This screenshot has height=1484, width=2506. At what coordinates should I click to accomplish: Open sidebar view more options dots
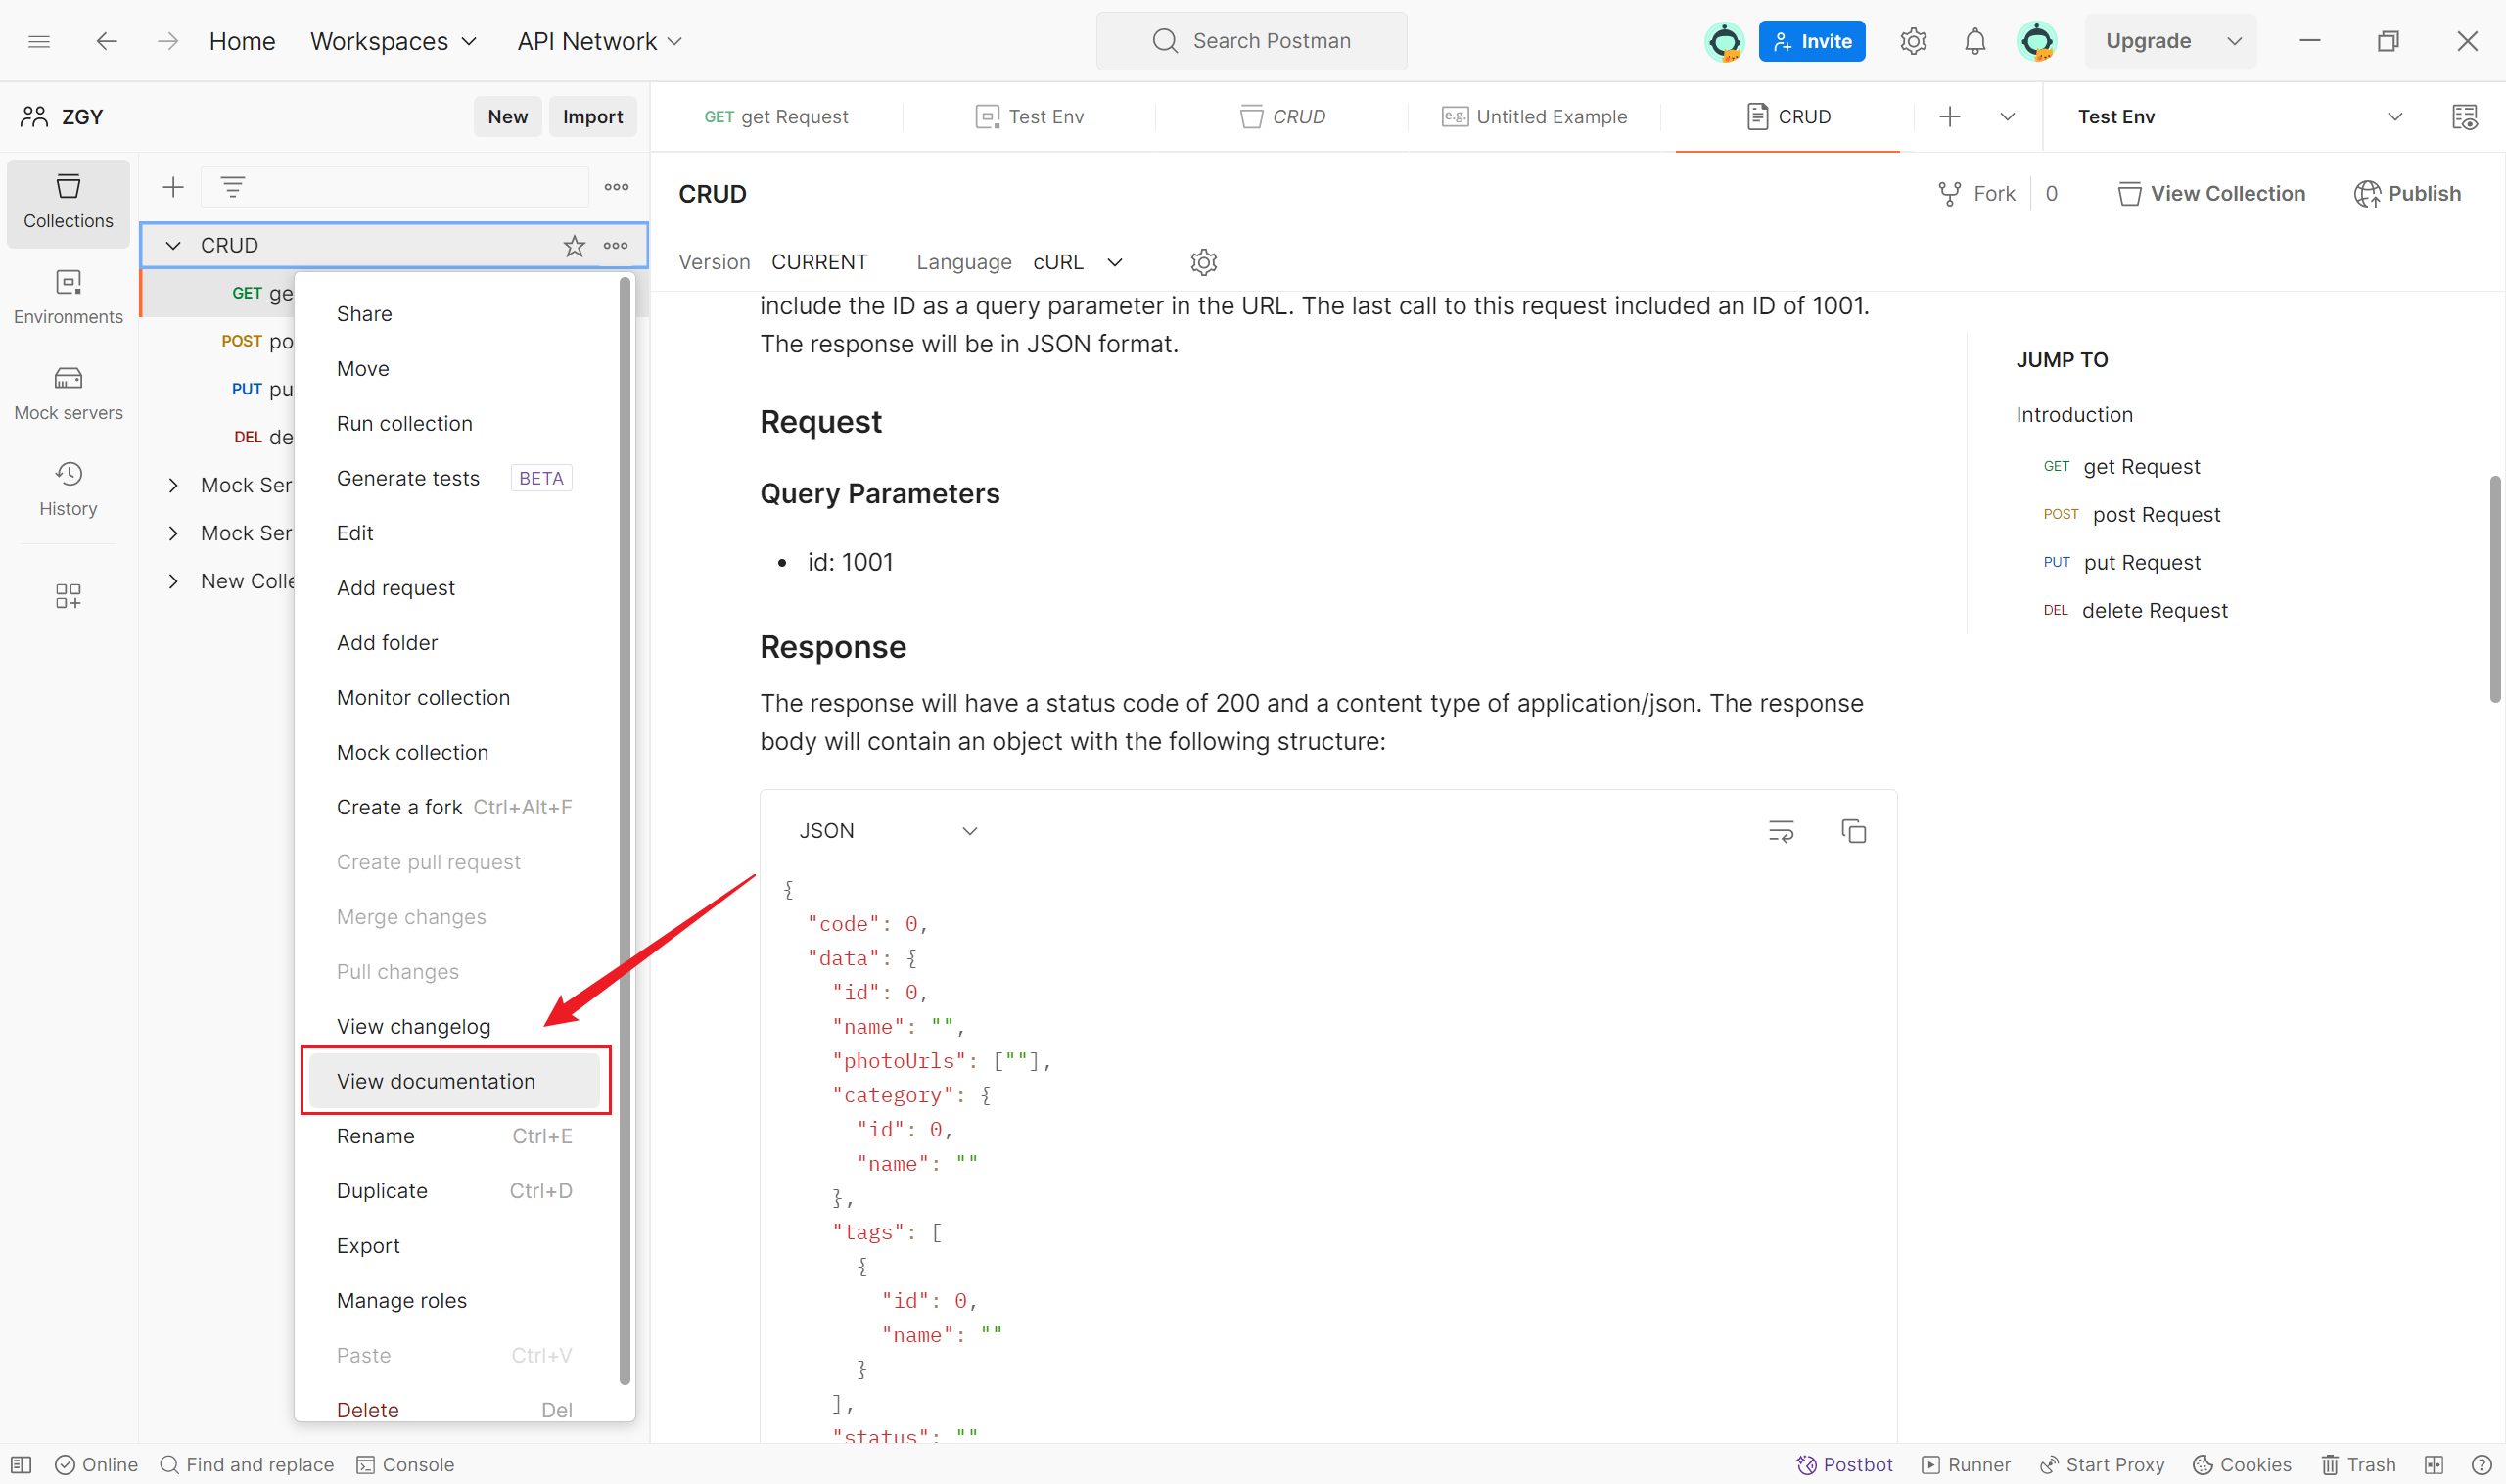point(617,187)
